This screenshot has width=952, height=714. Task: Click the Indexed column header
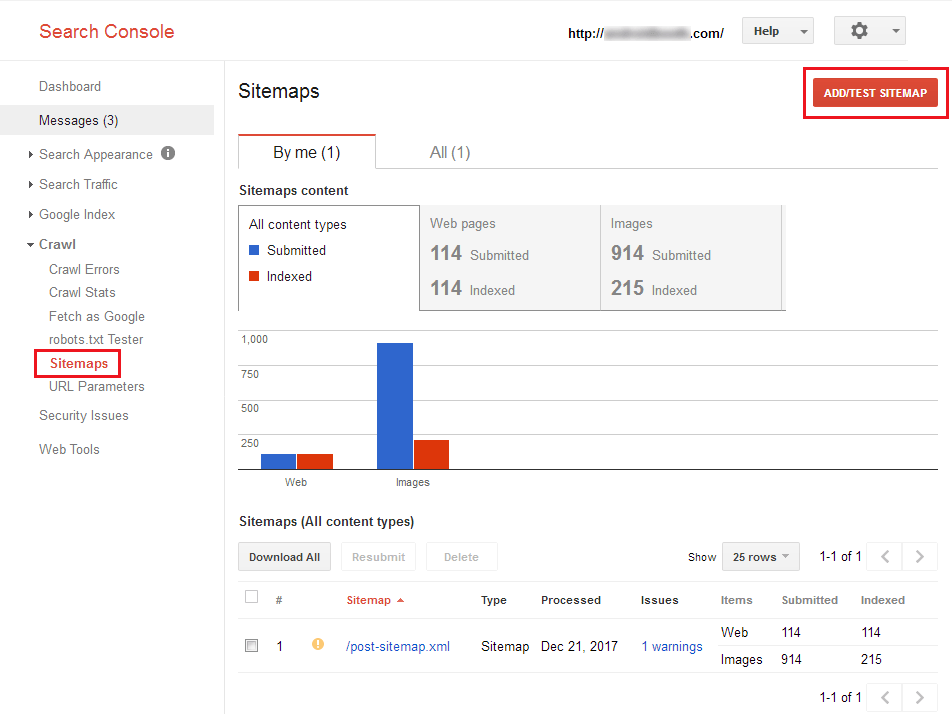pos(883,600)
